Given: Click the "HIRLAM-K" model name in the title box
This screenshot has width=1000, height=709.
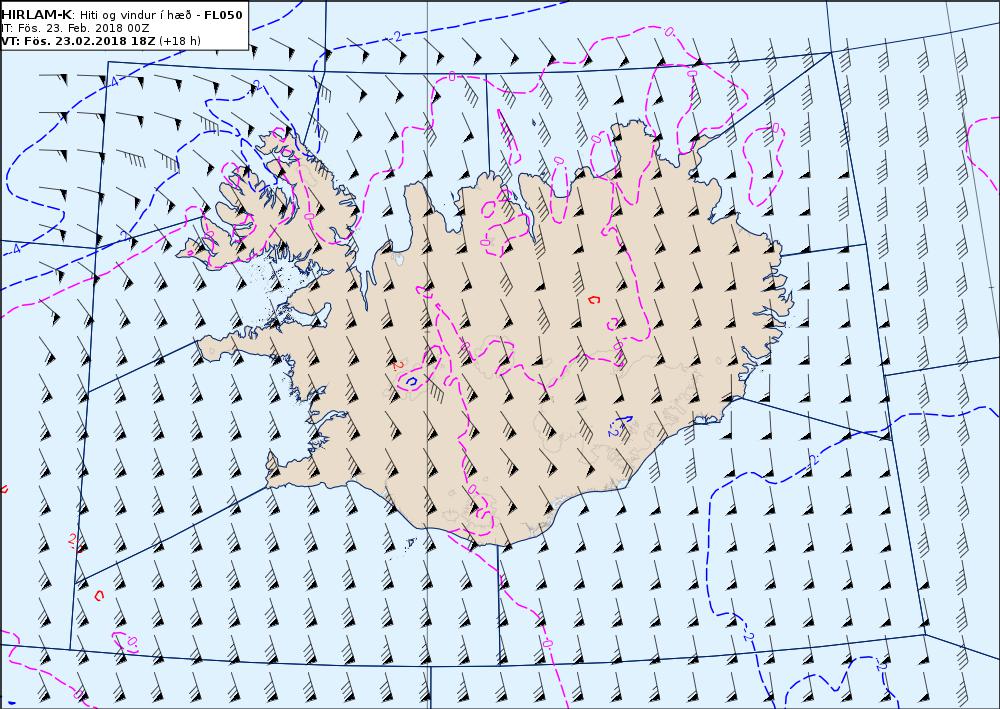Looking at the screenshot, I should click(37, 15).
